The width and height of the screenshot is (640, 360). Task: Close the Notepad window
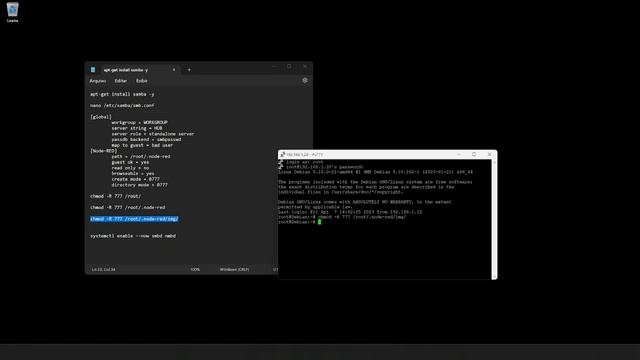click(305, 66)
